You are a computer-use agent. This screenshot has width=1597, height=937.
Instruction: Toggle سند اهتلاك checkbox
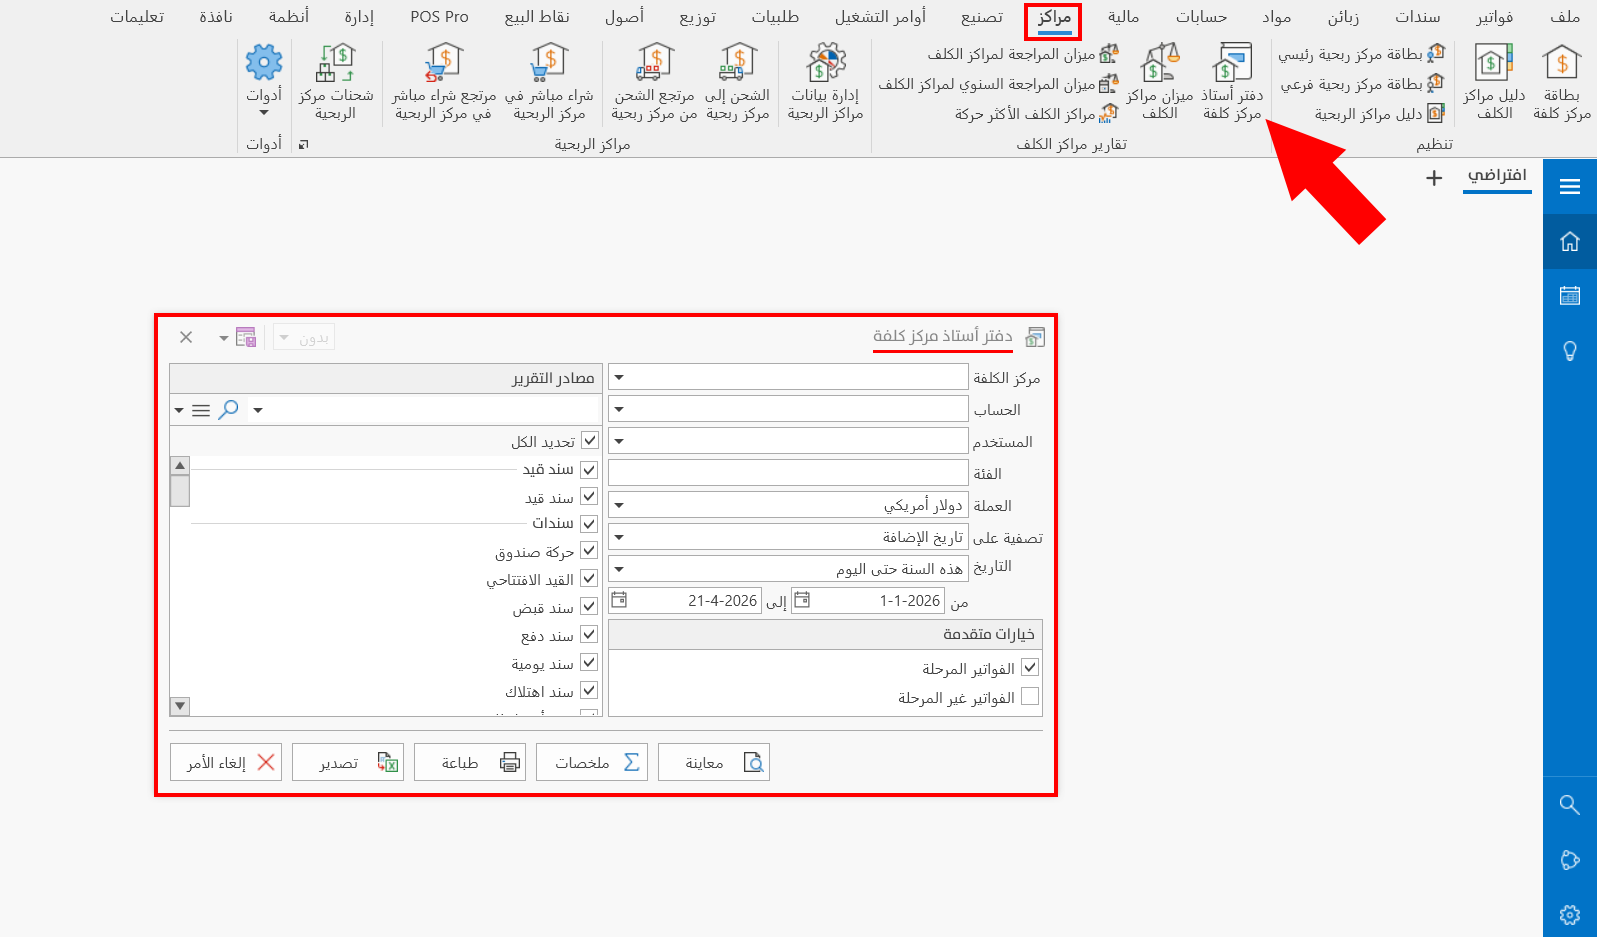pos(589,690)
